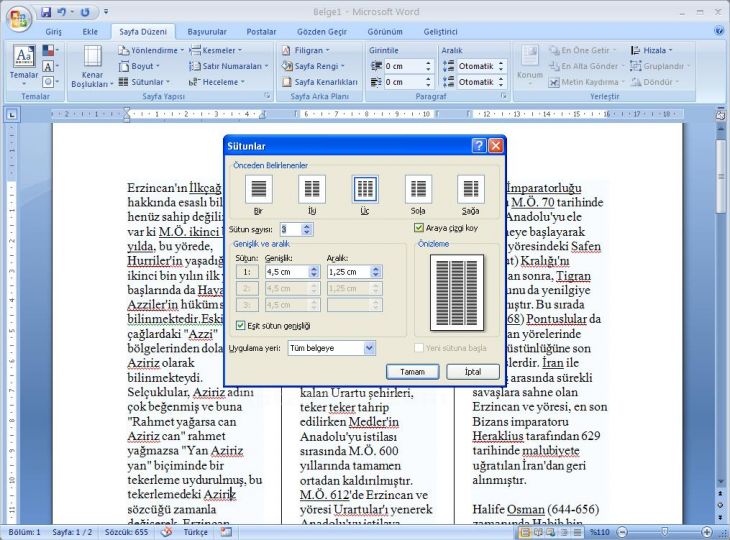The image size is (730, 540).
Task: Confirm with the Tamam button
Action: click(x=412, y=371)
